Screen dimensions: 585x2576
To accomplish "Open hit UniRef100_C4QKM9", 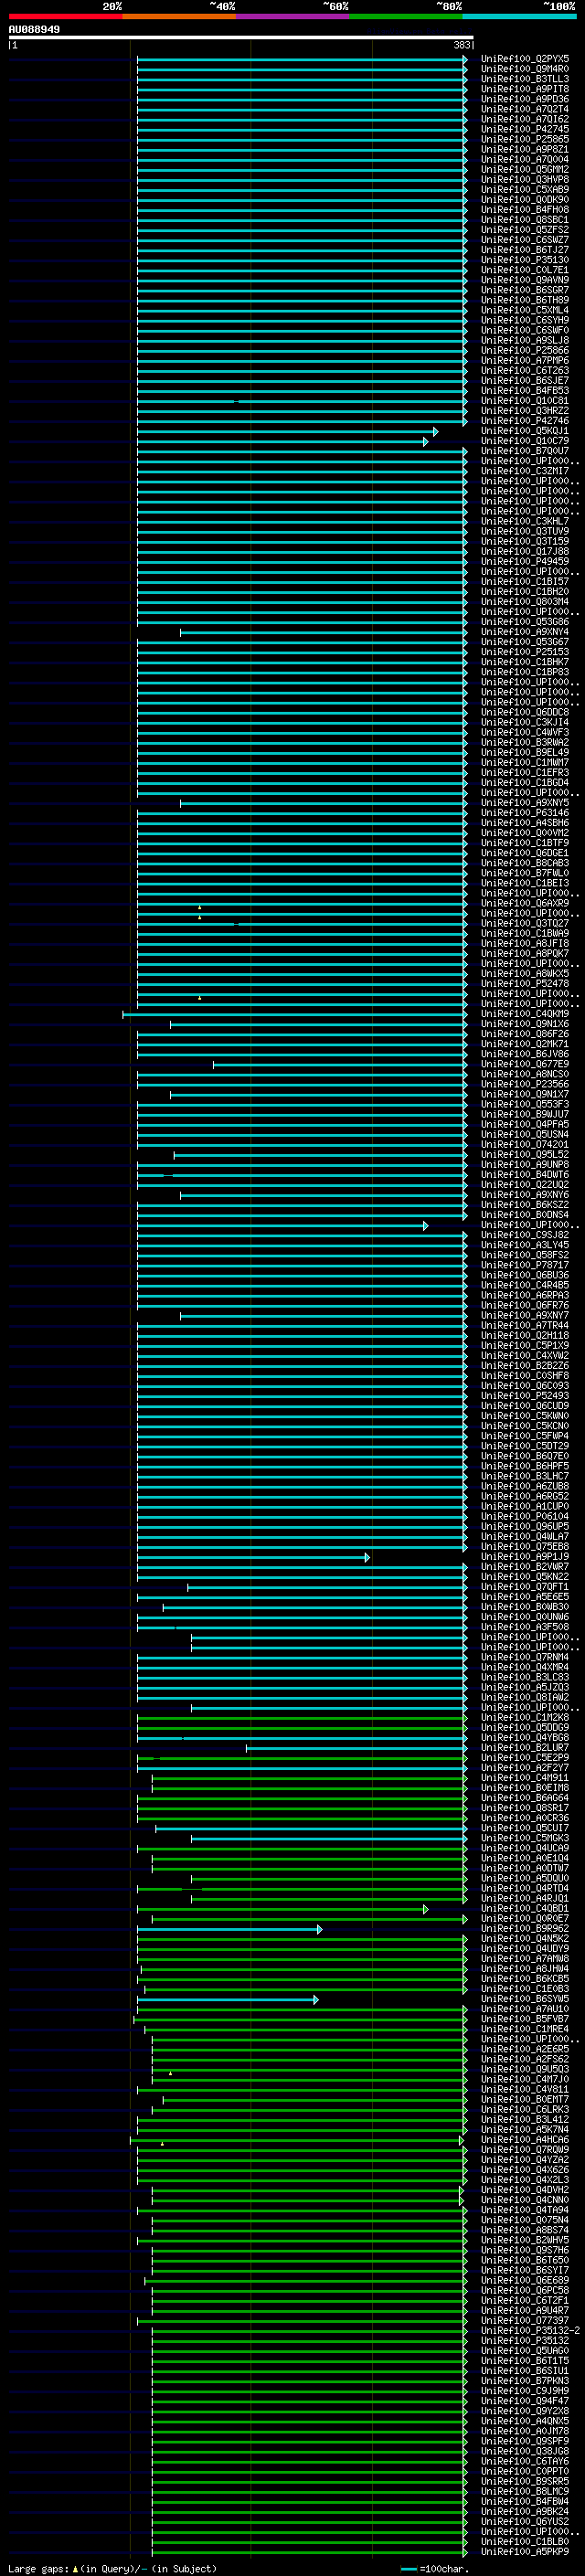I will tap(525, 1014).
